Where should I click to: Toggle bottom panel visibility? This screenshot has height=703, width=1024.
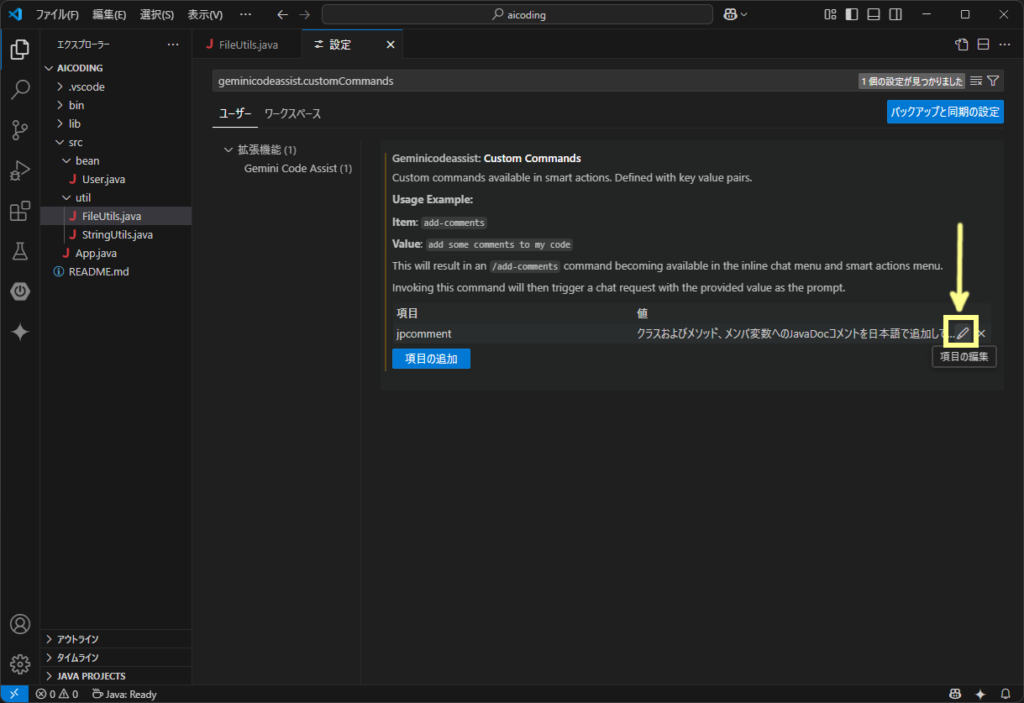(x=874, y=14)
